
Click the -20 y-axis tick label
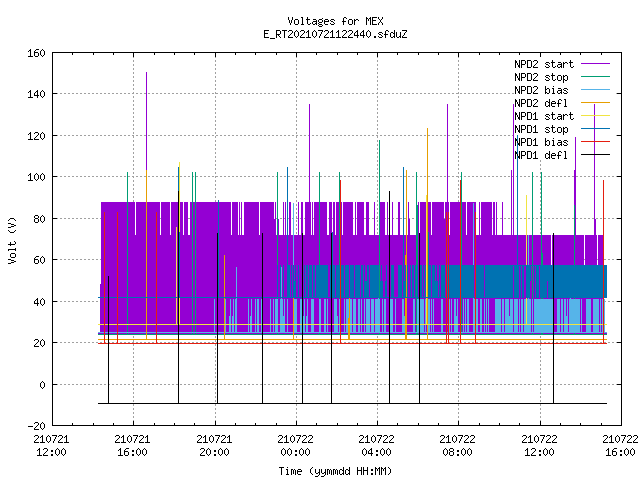[36, 426]
